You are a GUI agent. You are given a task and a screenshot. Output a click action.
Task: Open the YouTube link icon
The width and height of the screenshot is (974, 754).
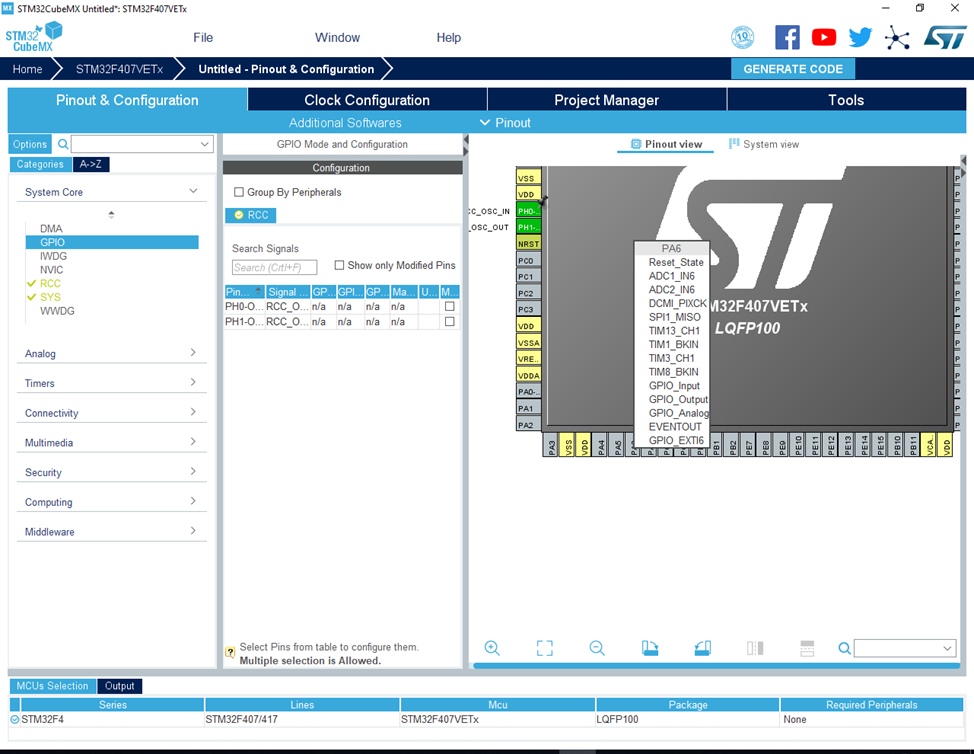(824, 37)
